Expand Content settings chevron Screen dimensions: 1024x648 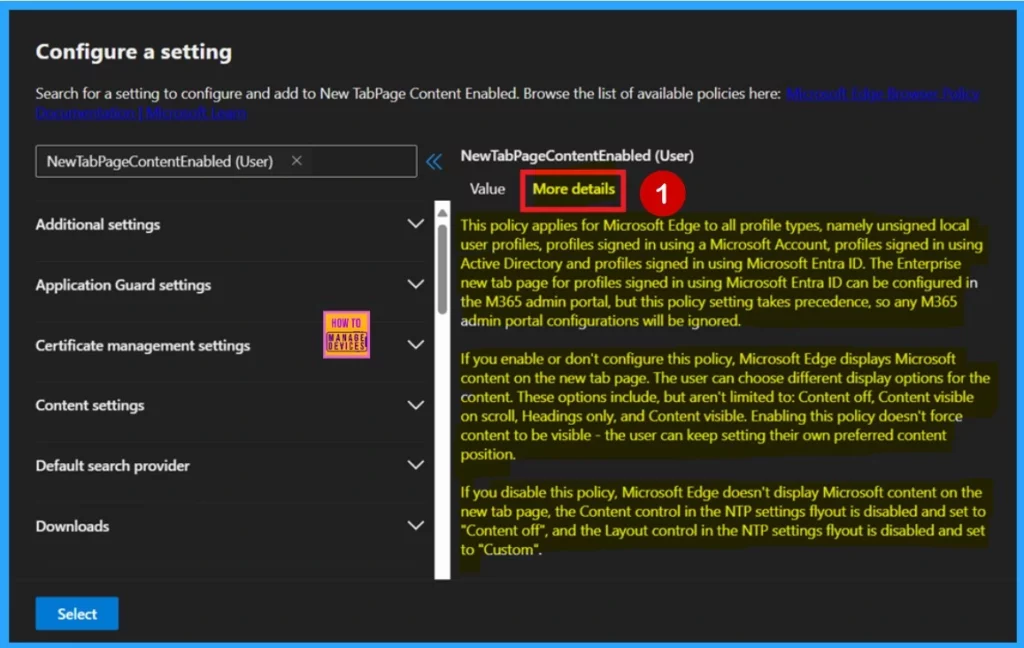(x=415, y=405)
